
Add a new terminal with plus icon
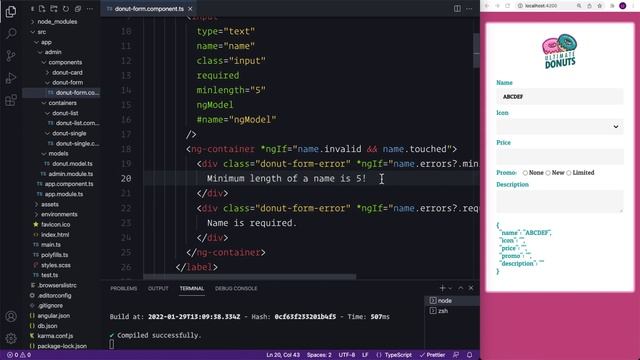(x=442, y=288)
